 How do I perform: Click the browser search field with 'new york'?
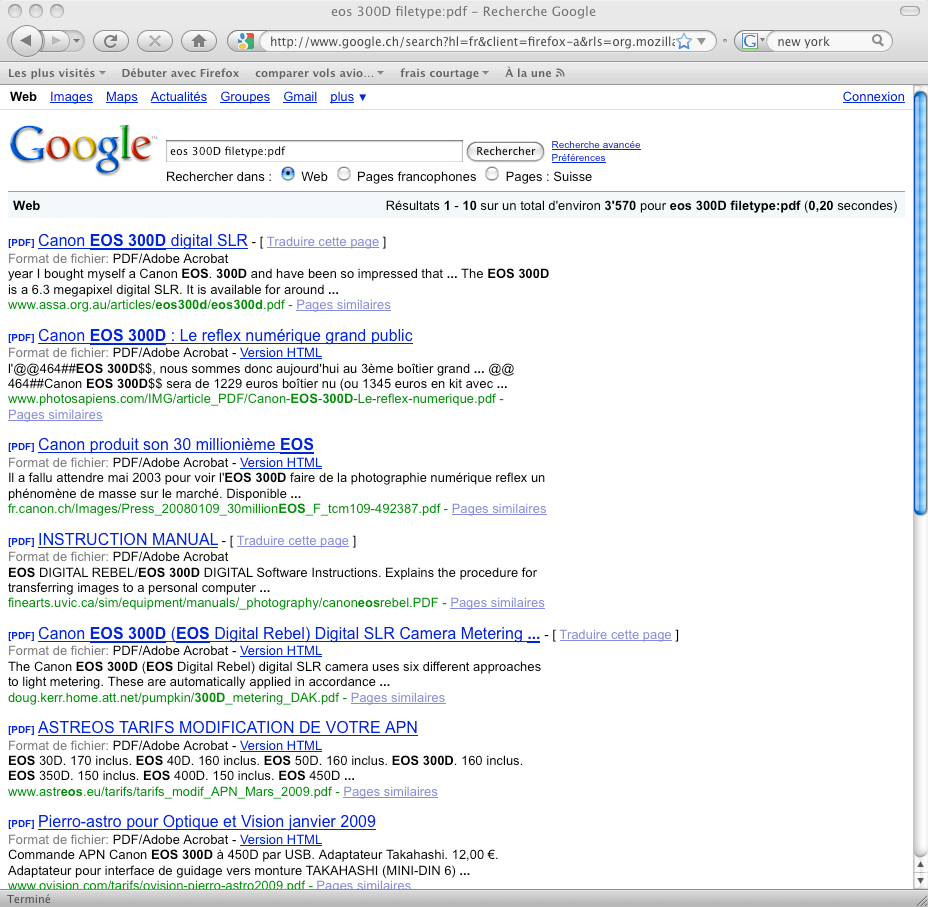point(820,41)
